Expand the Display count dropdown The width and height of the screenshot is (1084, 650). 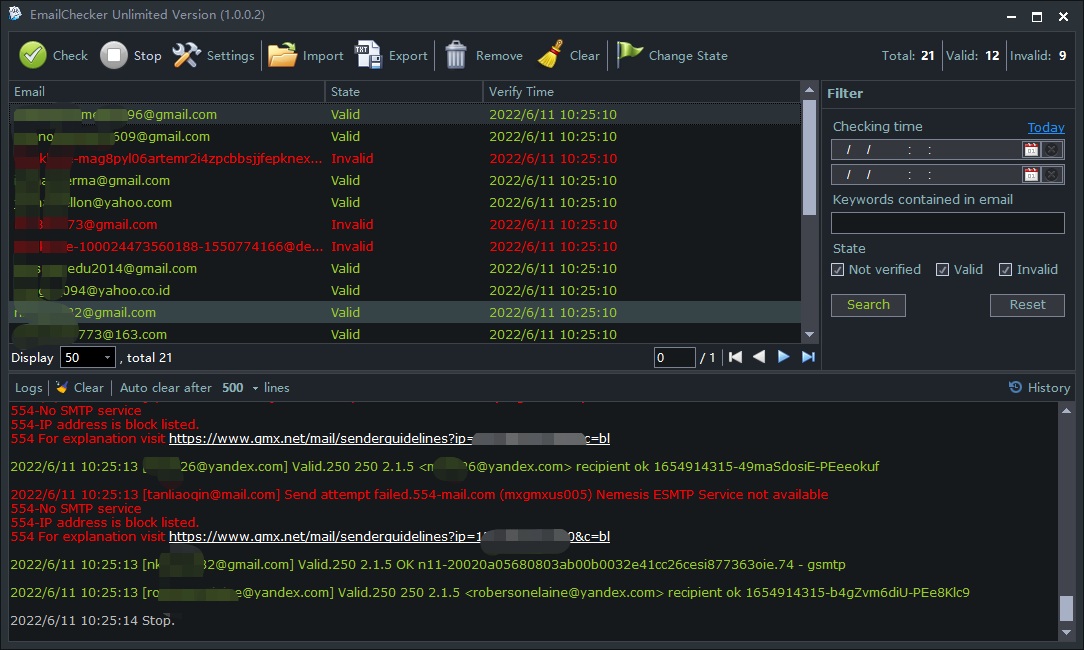pyautogui.click(x=107, y=358)
